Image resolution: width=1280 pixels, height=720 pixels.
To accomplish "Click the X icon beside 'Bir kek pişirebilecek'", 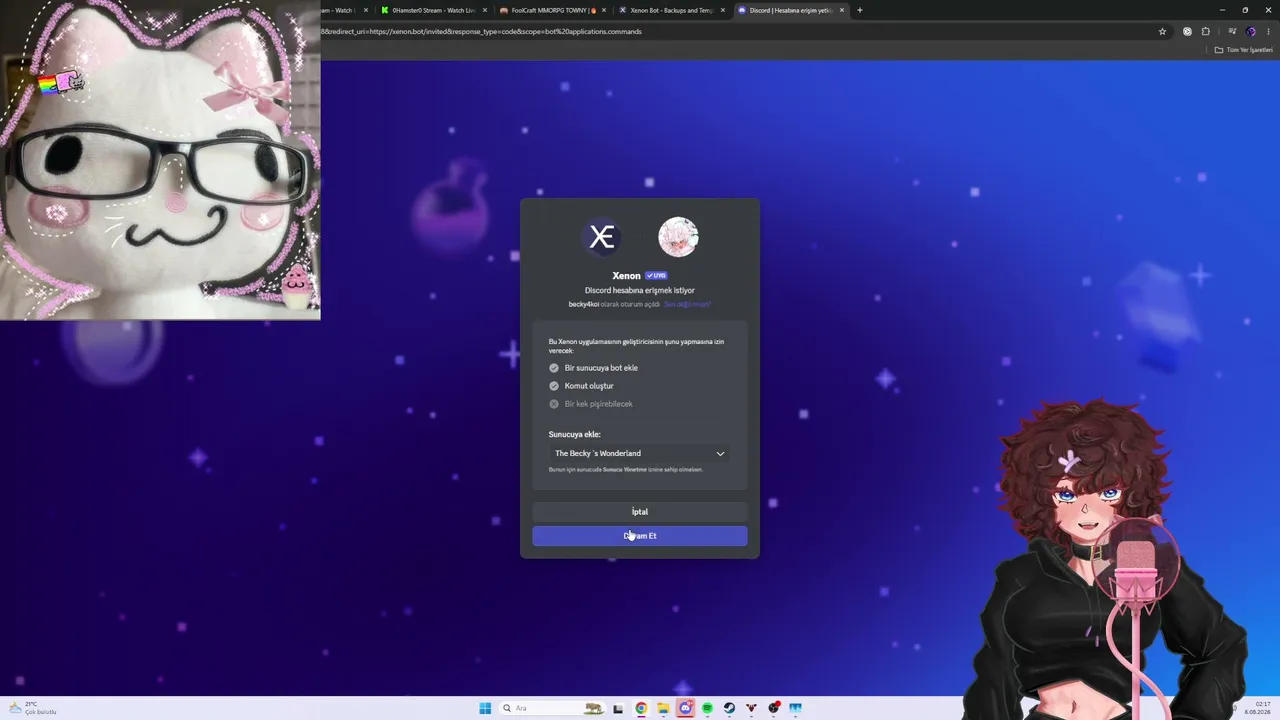I will click(554, 404).
